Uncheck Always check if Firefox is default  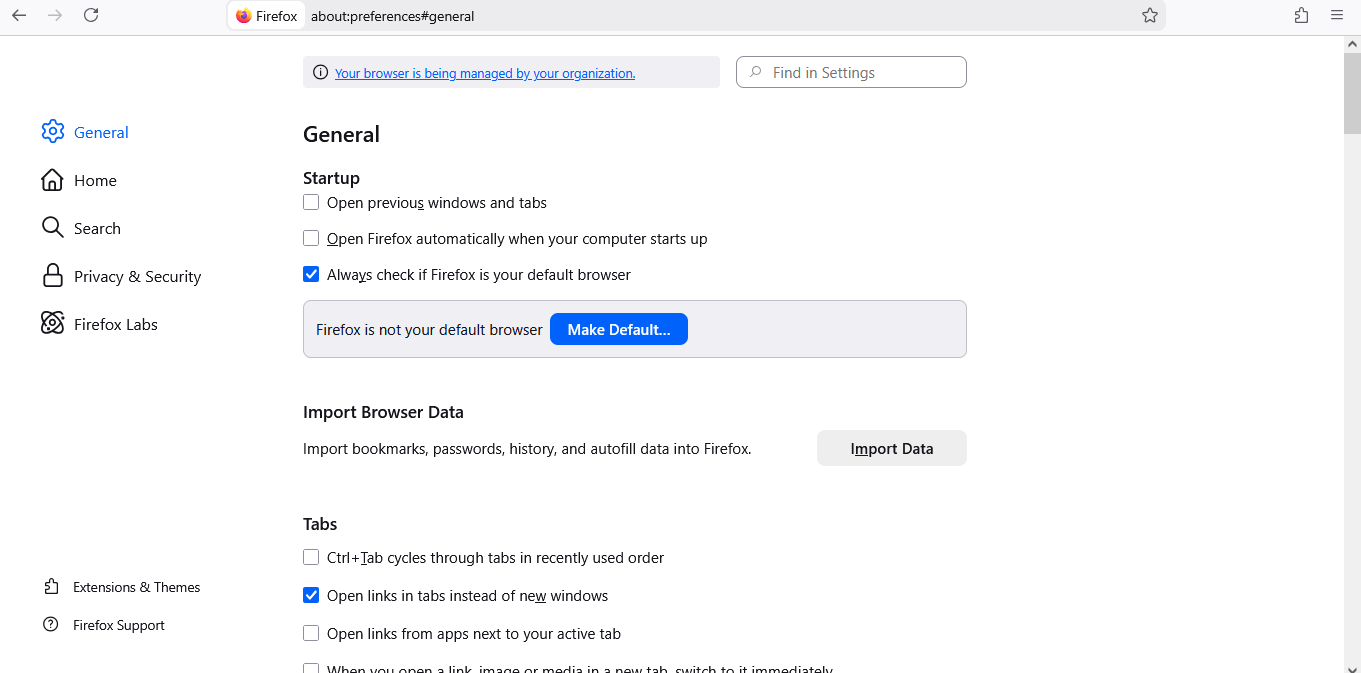[x=311, y=275]
